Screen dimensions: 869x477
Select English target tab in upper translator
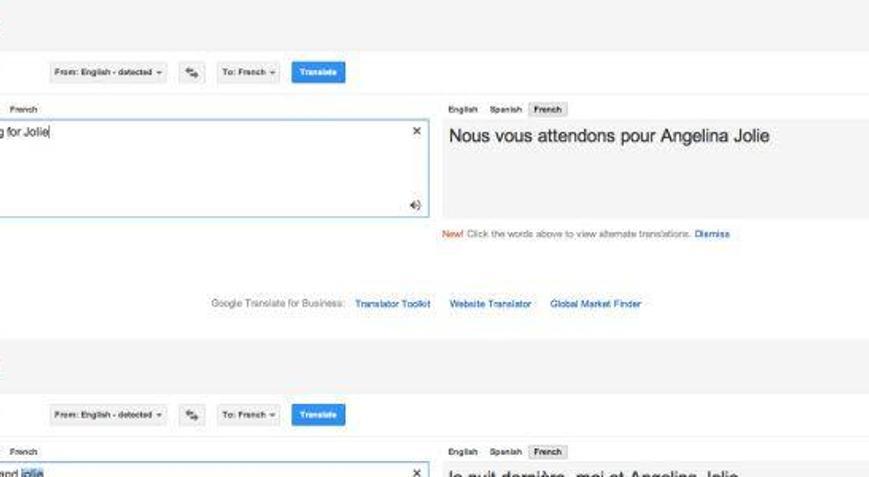click(x=463, y=109)
